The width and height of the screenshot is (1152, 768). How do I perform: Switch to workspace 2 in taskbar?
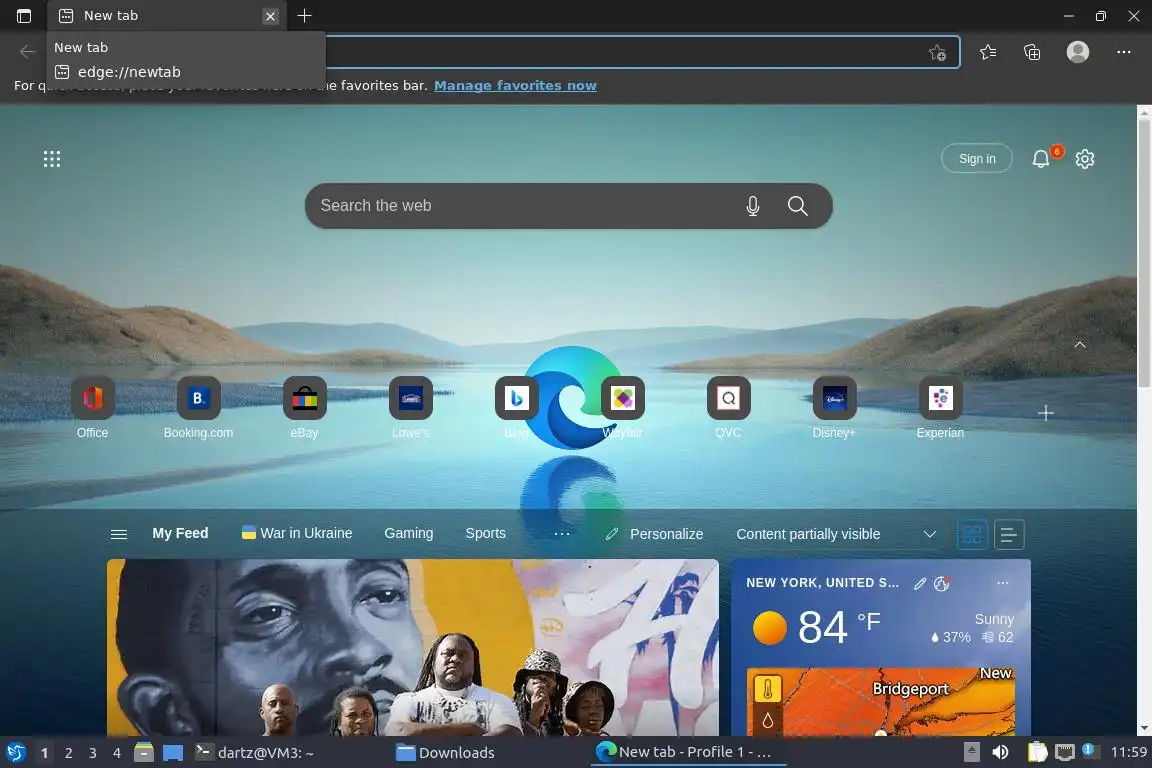tap(68, 753)
